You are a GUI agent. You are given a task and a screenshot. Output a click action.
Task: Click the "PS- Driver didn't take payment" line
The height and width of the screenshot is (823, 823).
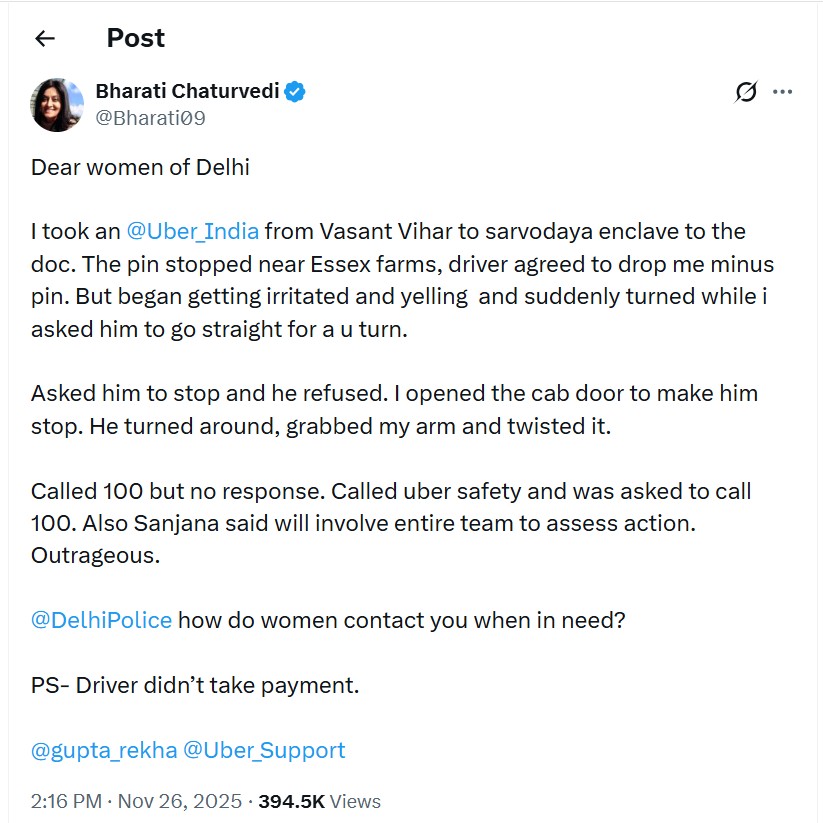point(195,685)
